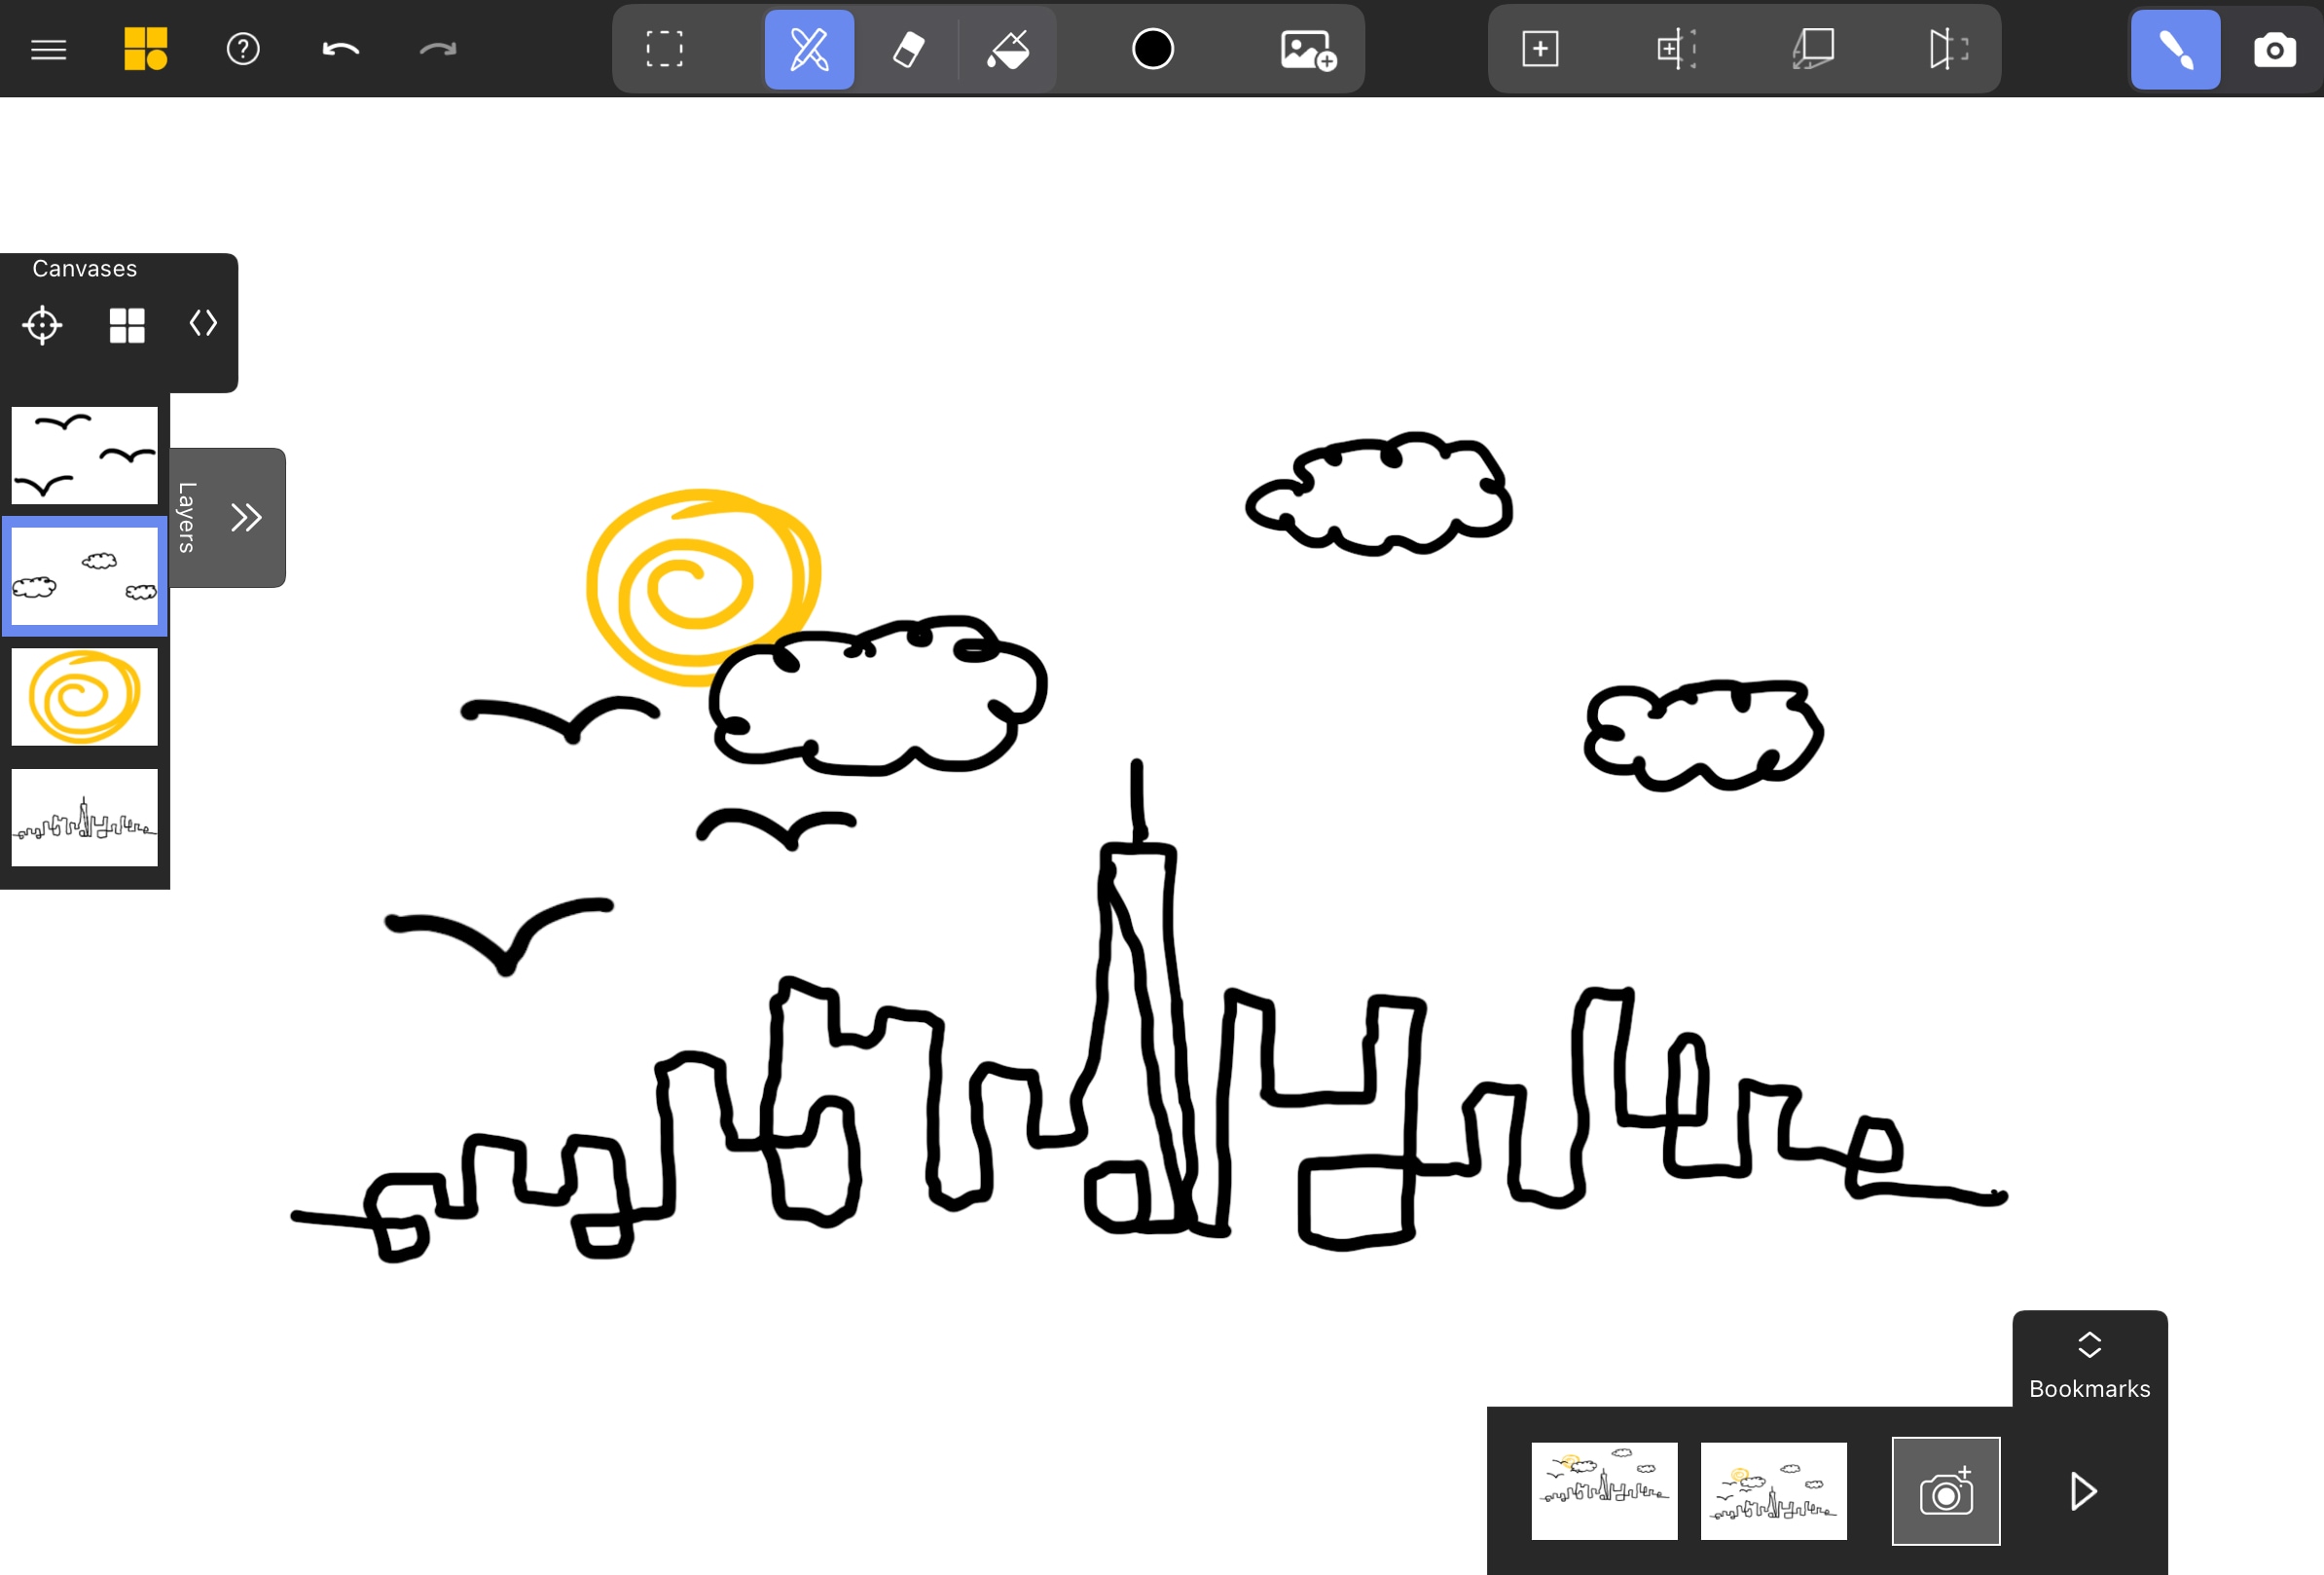Viewport: 2324px width, 1575px height.
Task: Add a new bookmark with camera plus button
Action: [1945, 1491]
